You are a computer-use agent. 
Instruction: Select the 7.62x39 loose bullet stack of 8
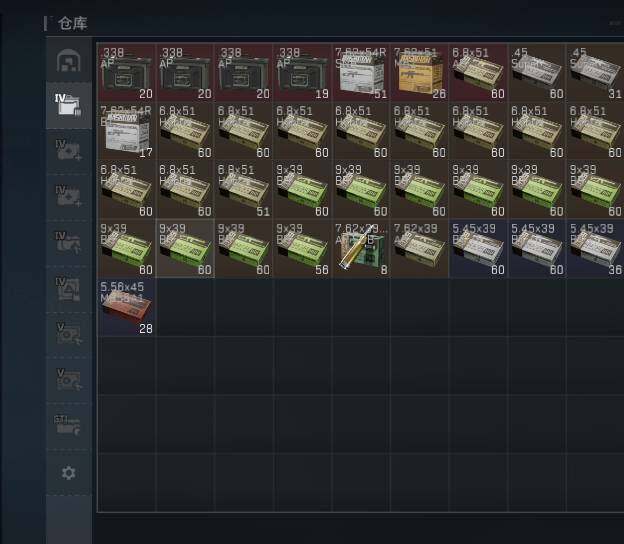(x=361, y=248)
